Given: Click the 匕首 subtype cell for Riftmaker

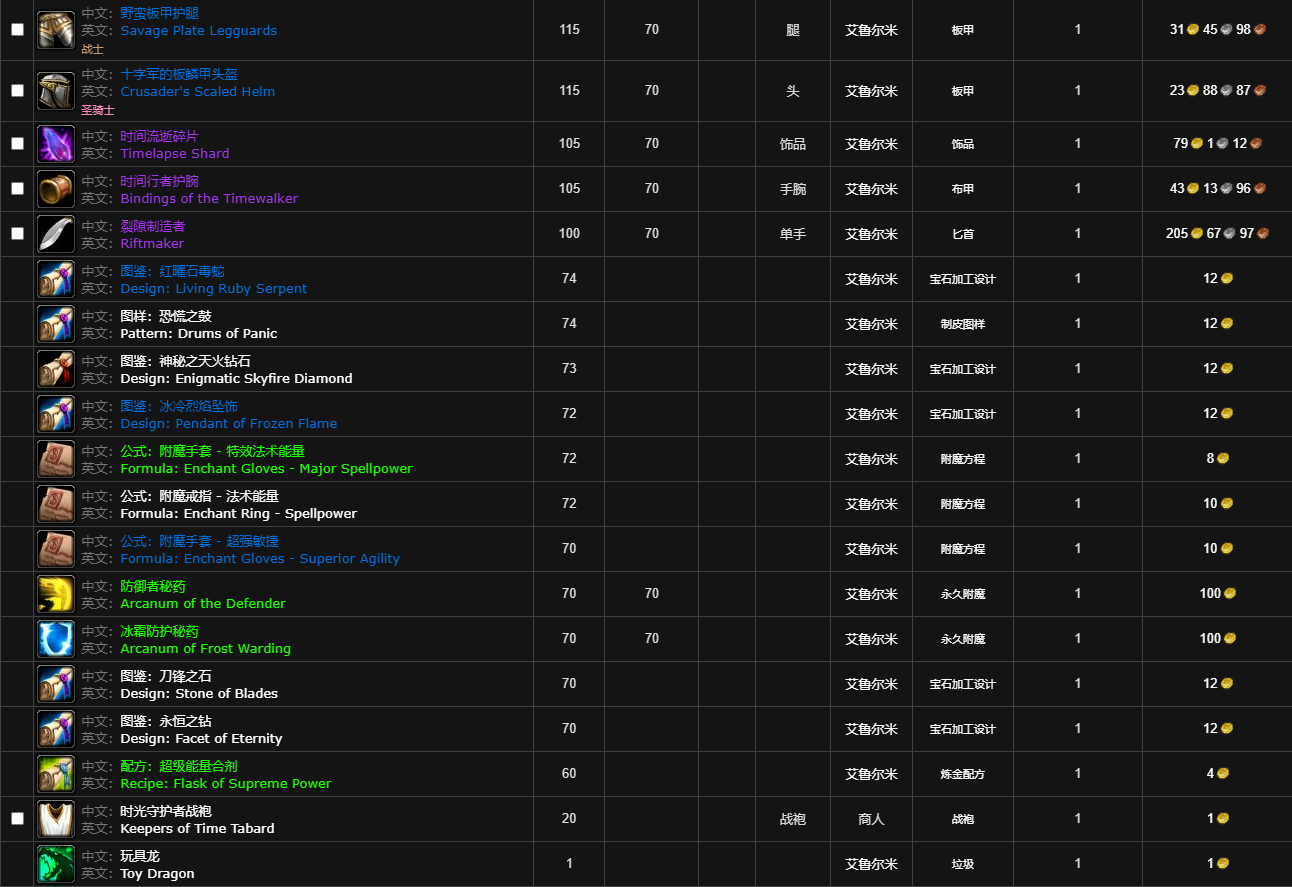Looking at the screenshot, I should click(963, 234).
